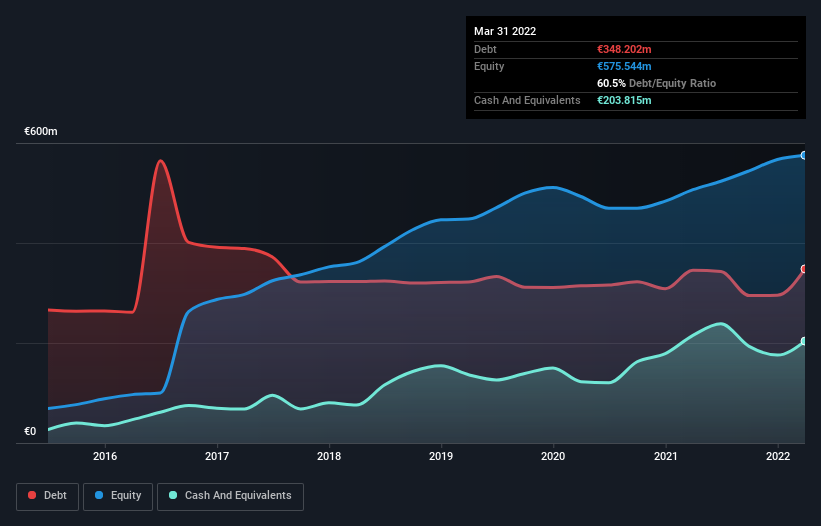Viewport: 821px width, 526px height.
Task: Select the 2022 axis label
Action: coord(778,456)
